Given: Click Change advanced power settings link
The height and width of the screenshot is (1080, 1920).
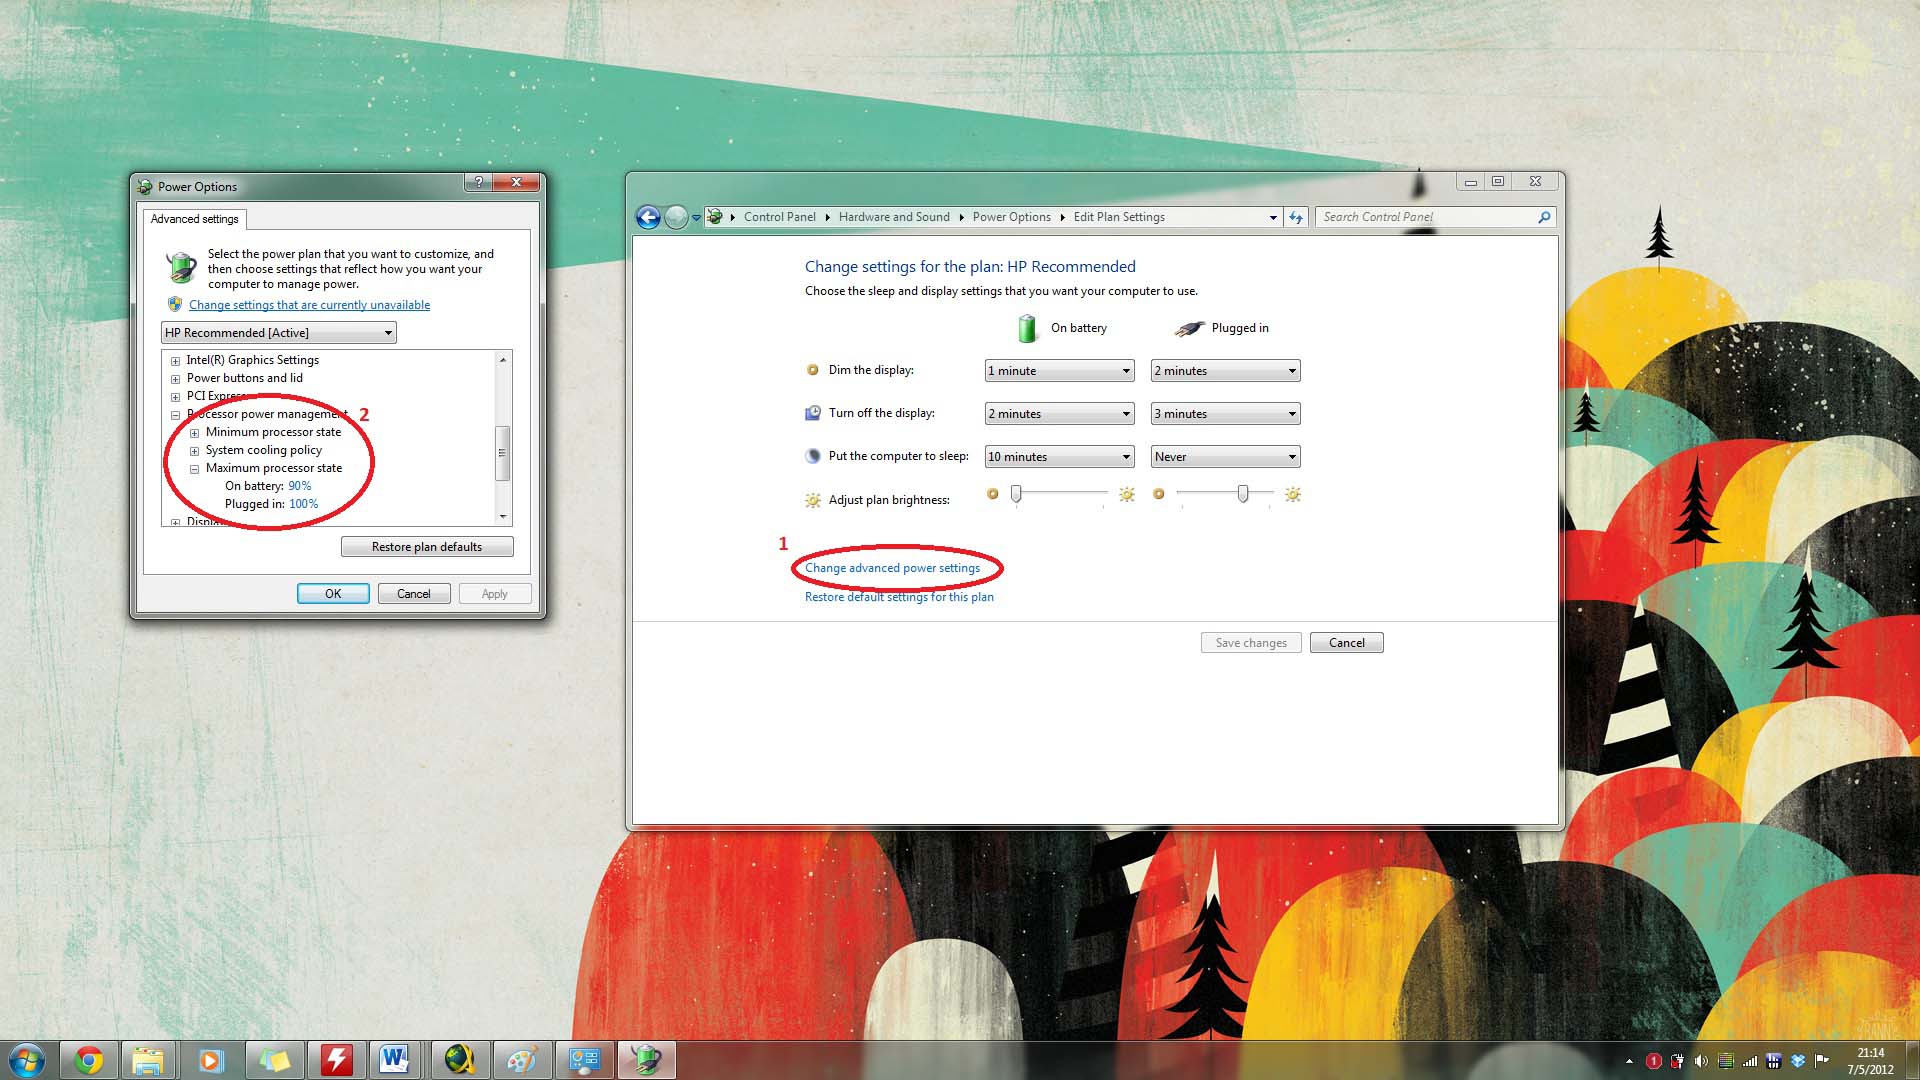Looking at the screenshot, I should [x=892, y=568].
